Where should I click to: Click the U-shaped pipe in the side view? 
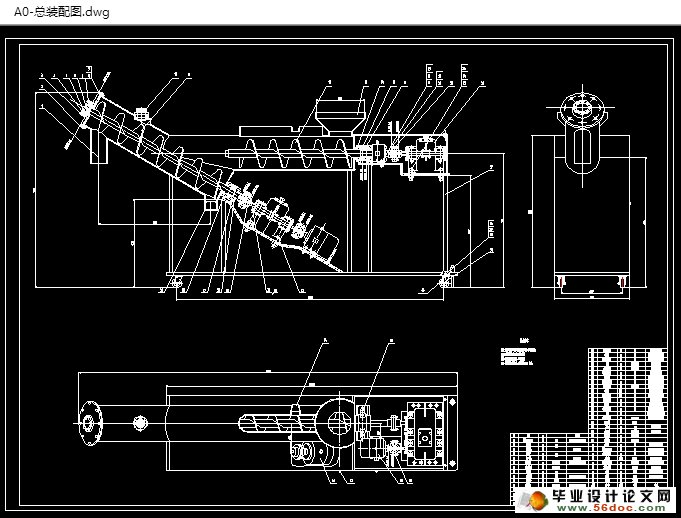581,152
